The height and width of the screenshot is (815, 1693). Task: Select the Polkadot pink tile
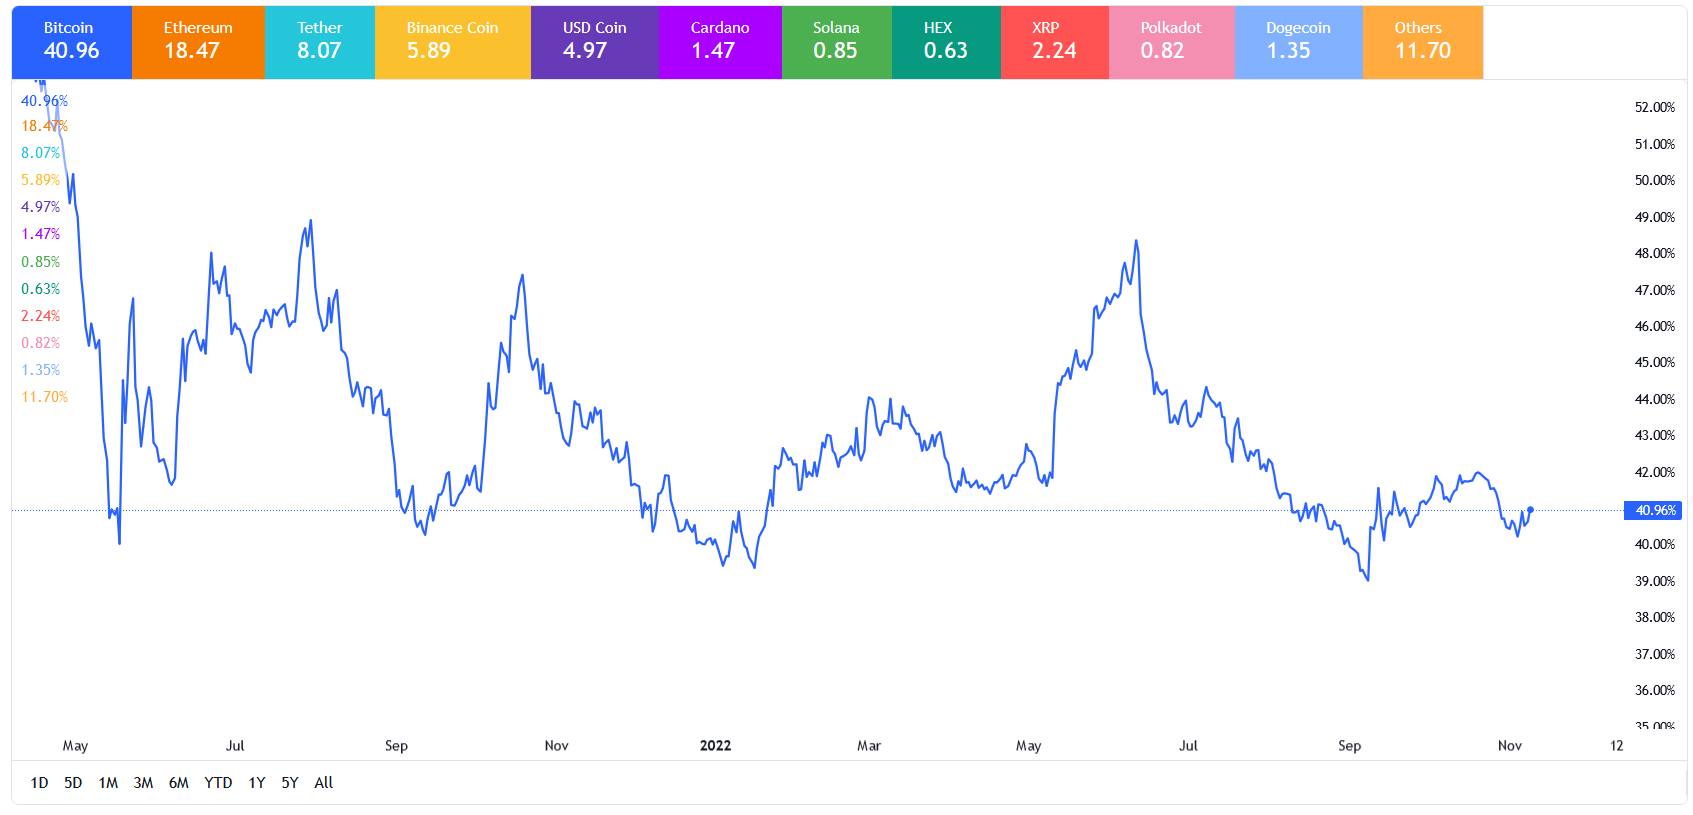[1171, 42]
